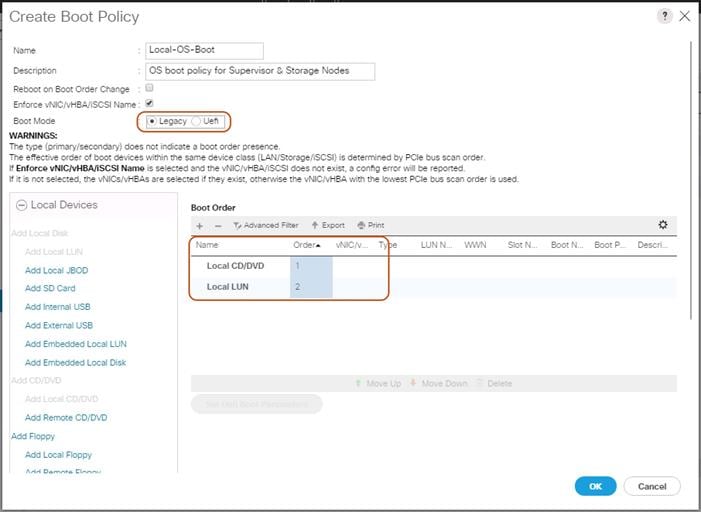This screenshot has width=701, height=512.
Task: Sort table by Order column
Action: [307, 245]
